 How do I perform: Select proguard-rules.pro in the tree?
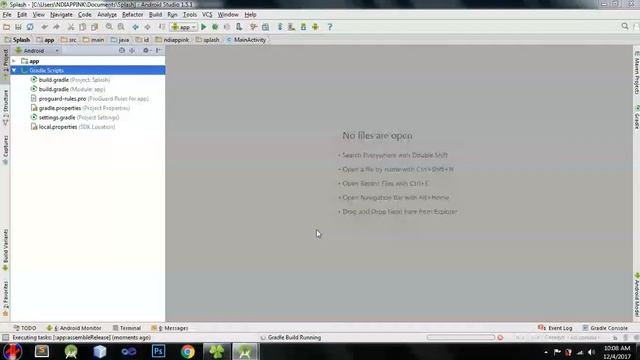click(x=90, y=99)
